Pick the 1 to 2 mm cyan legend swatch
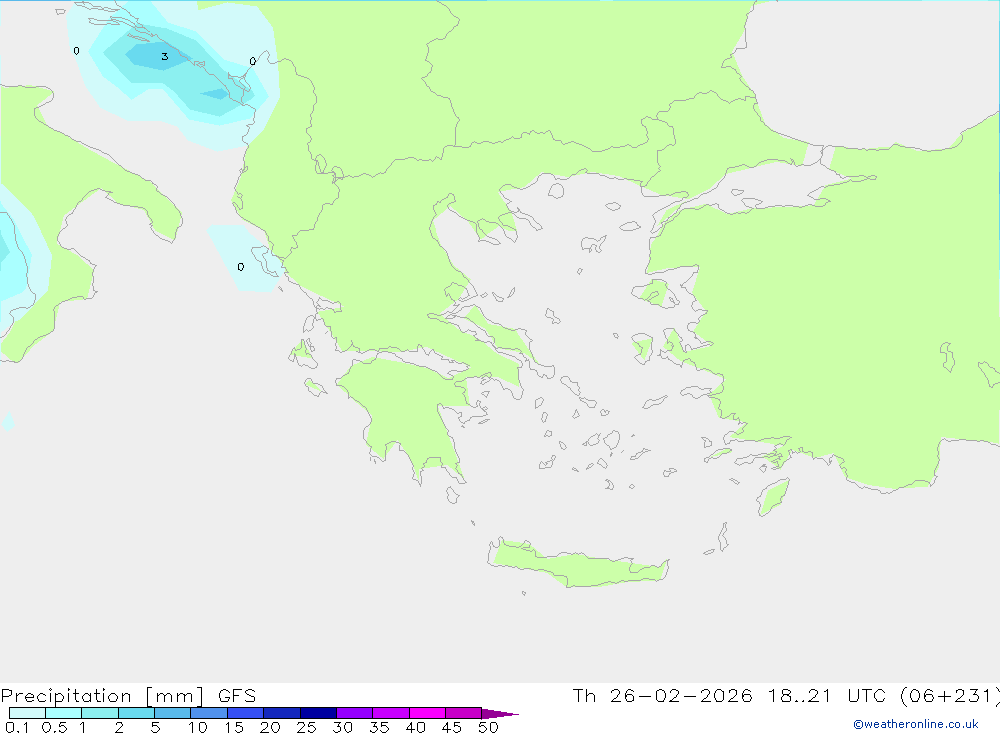Screen dimensions: 1000x733 pyautogui.click(x=100, y=713)
